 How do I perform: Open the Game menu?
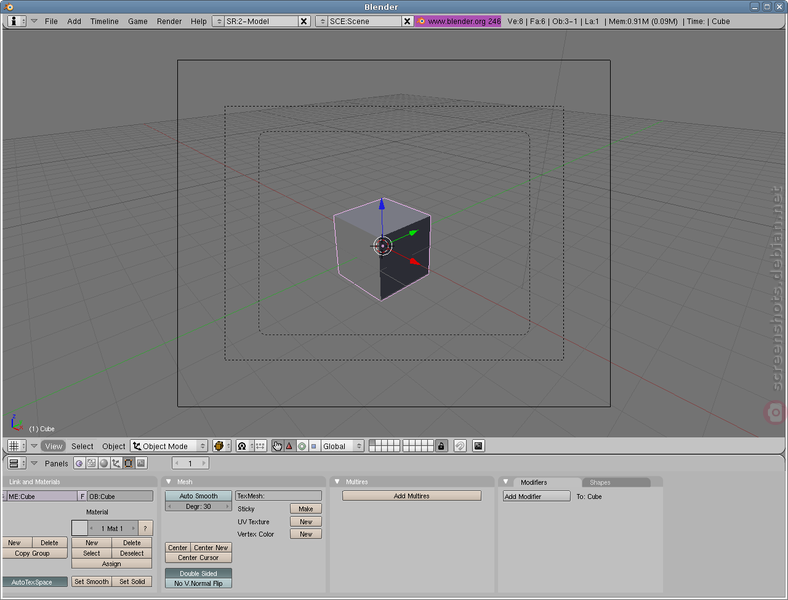click(138, 21)
